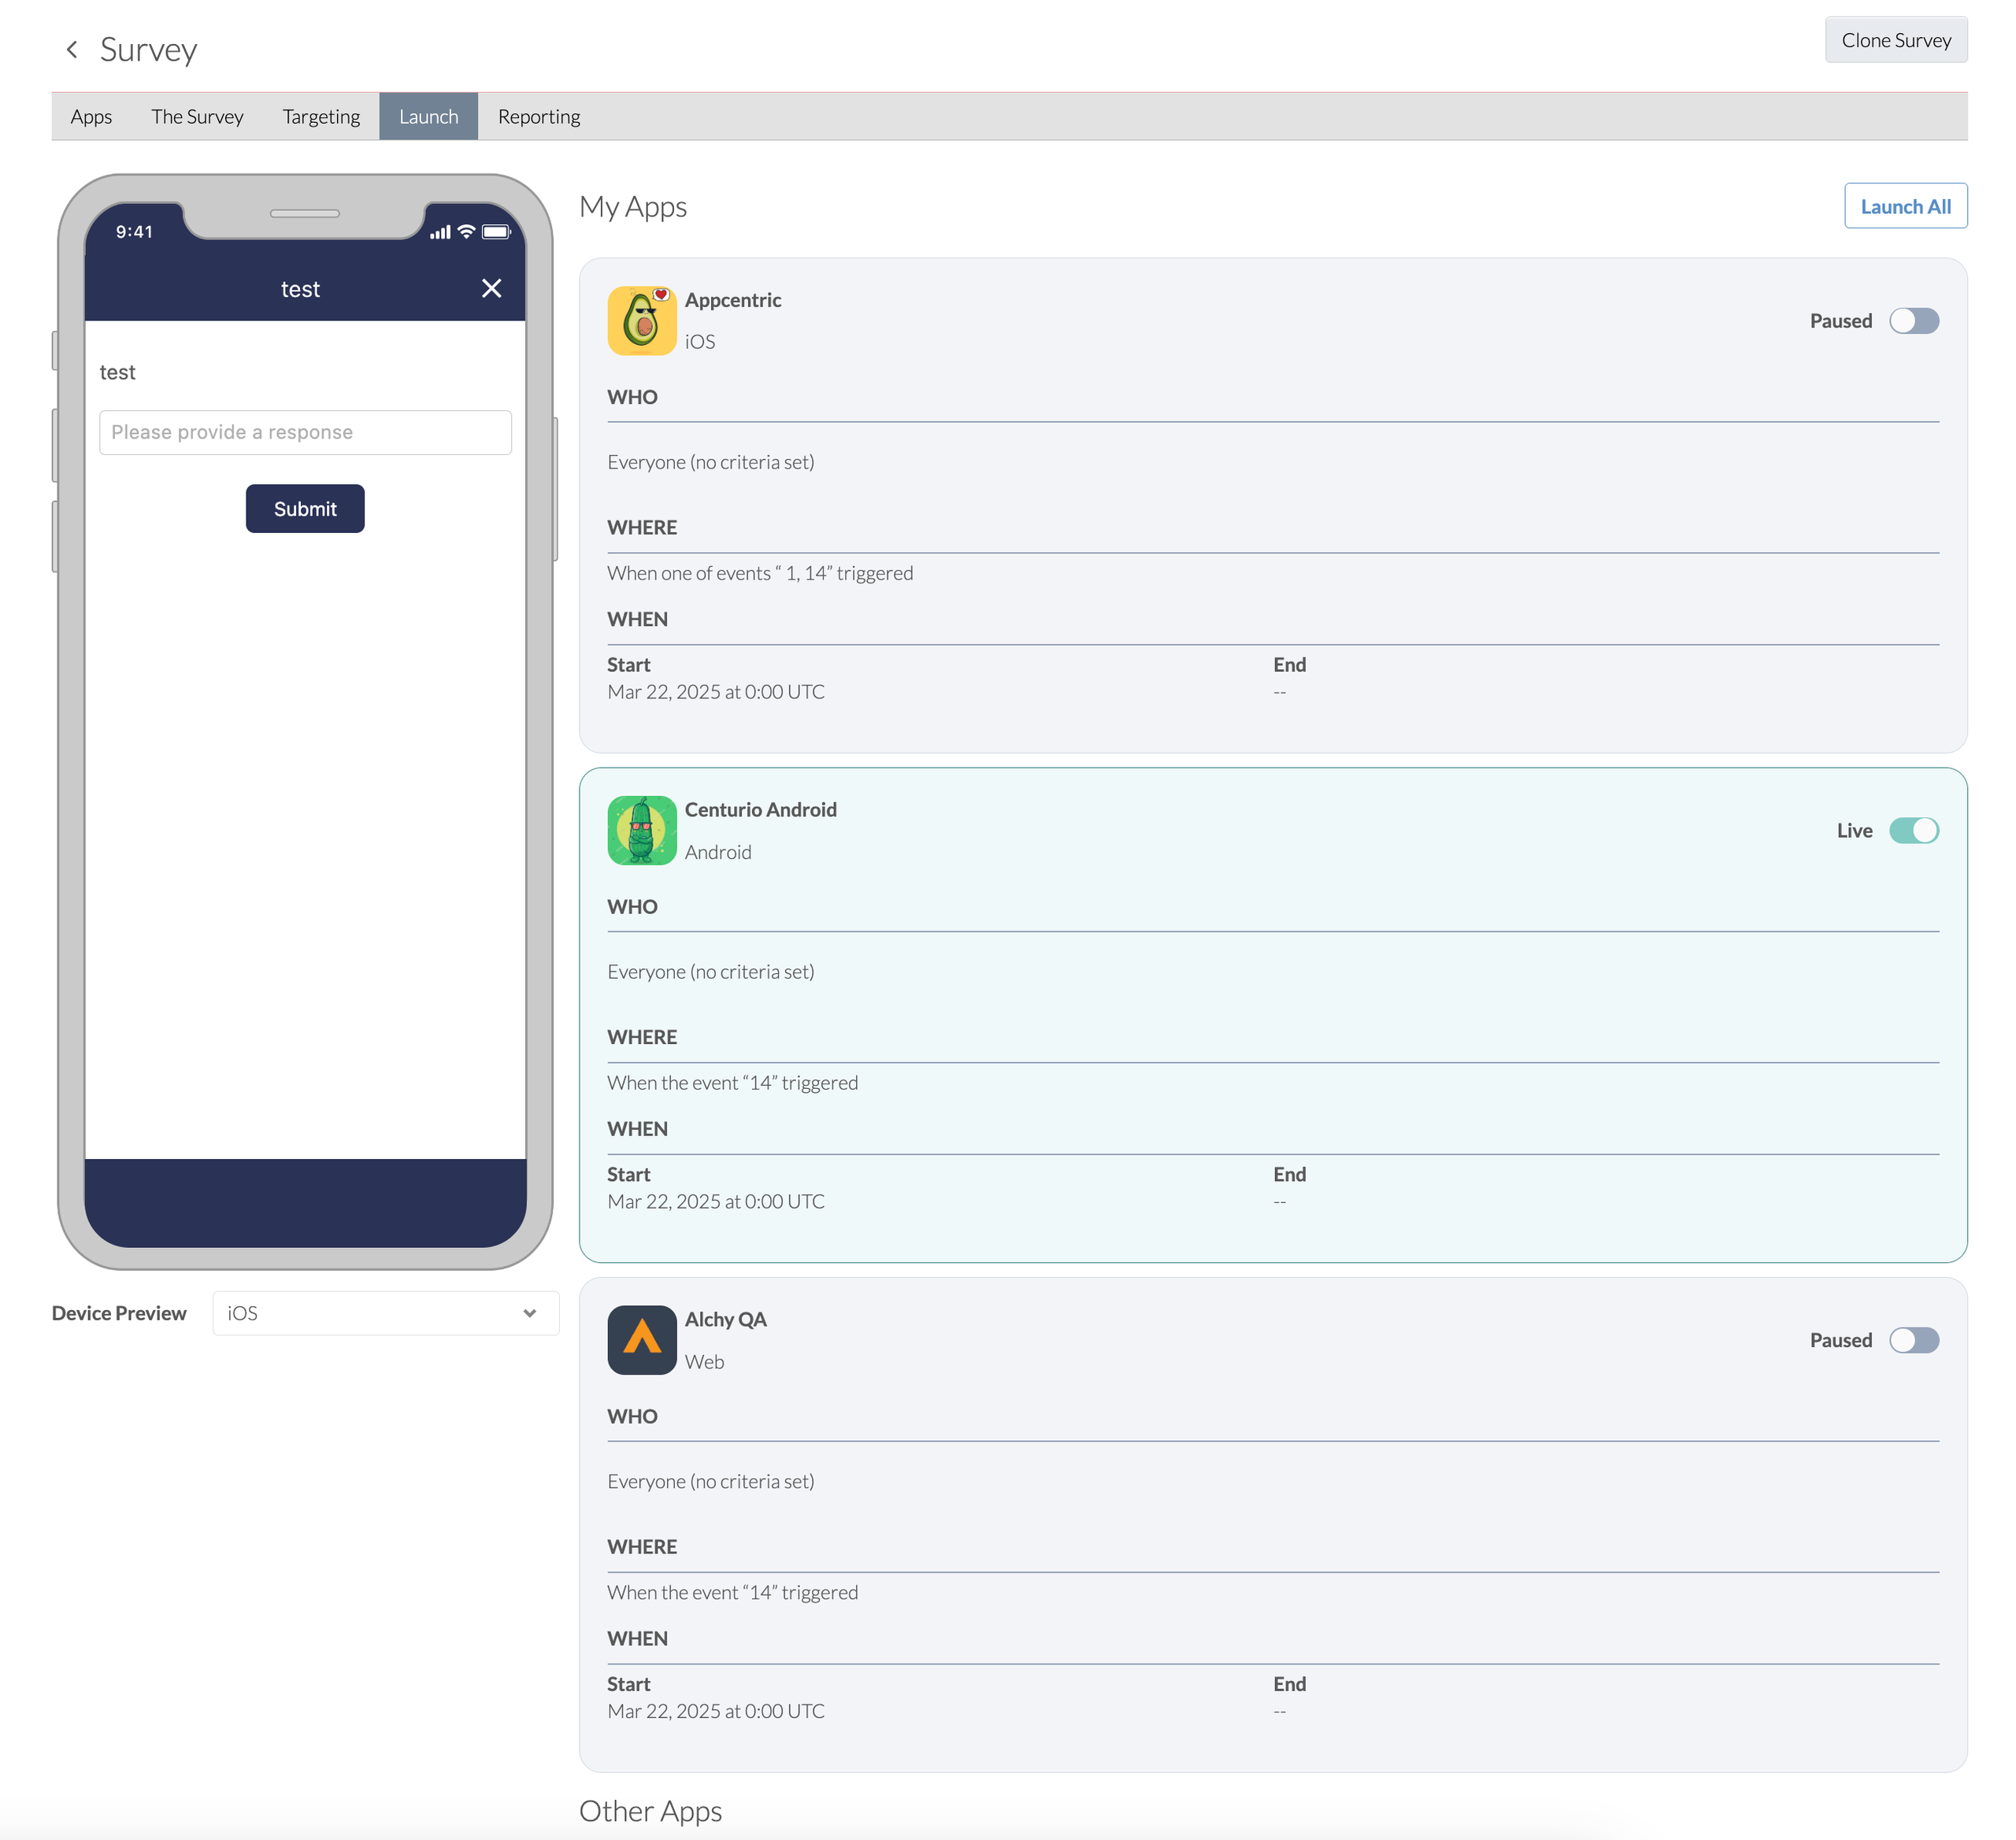Click the battery icon in phone preview

[x=496, y=232]
